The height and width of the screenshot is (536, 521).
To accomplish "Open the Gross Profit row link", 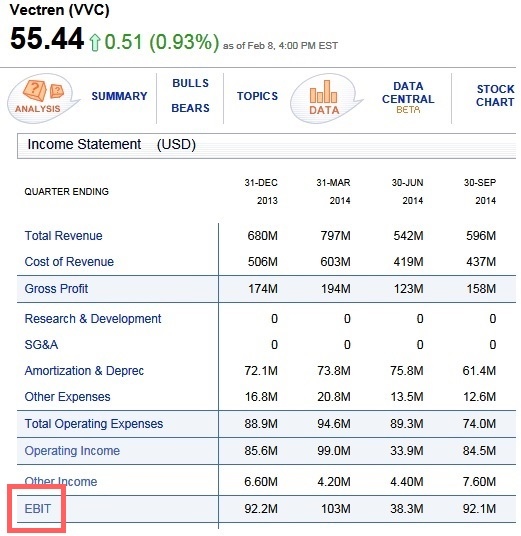I will pyautogui.click(x=56, y=289).
